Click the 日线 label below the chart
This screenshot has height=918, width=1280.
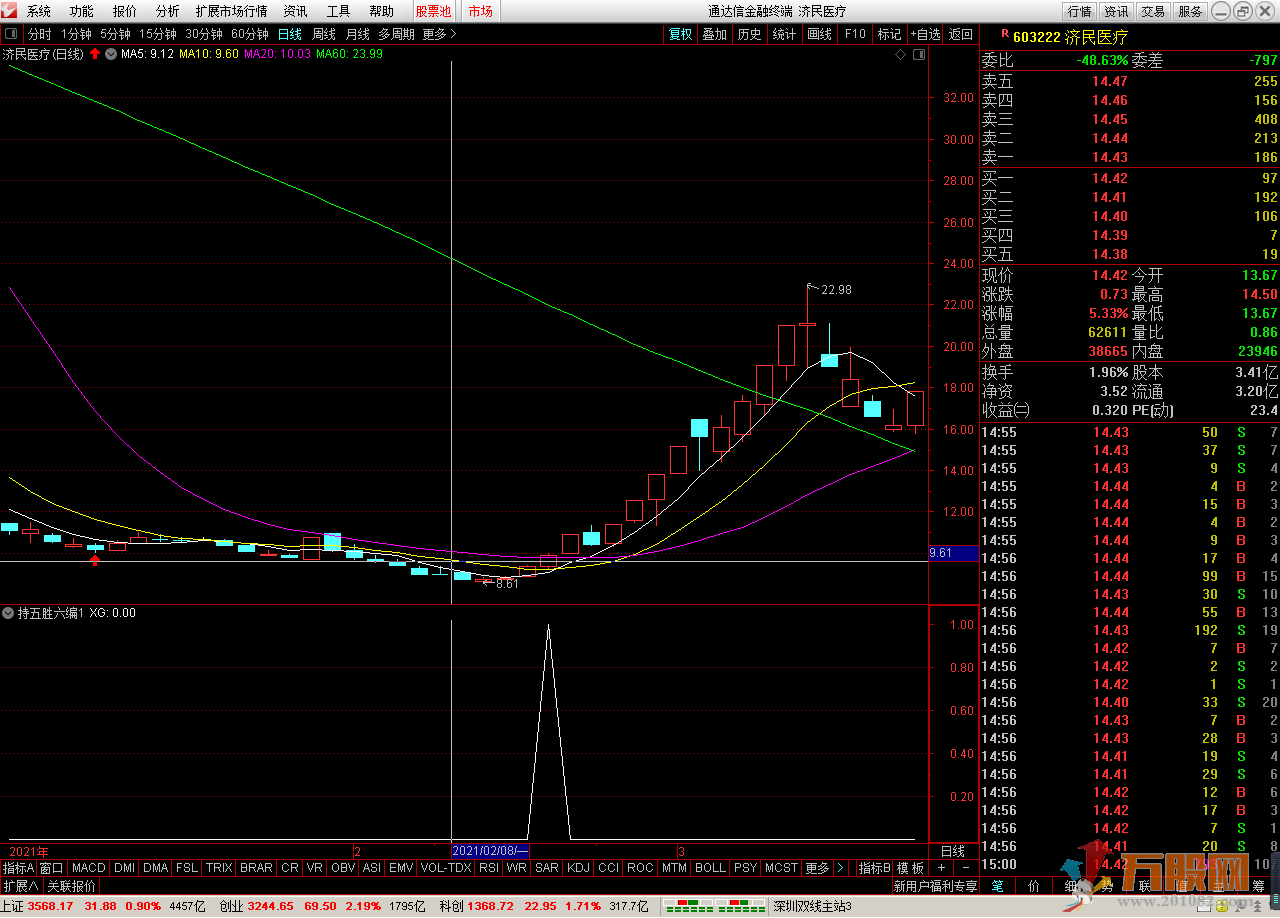tap(953, 851)
